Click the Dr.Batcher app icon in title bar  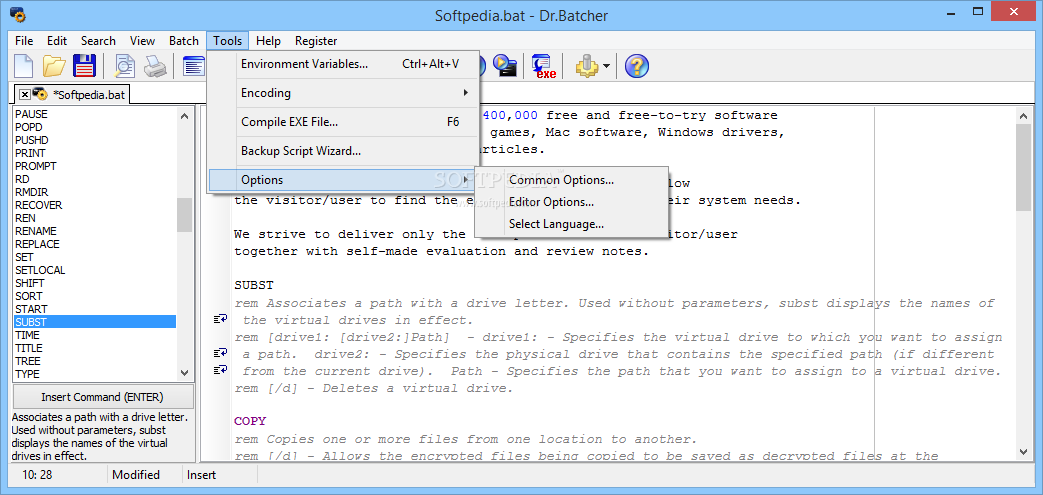coord(17,13)
